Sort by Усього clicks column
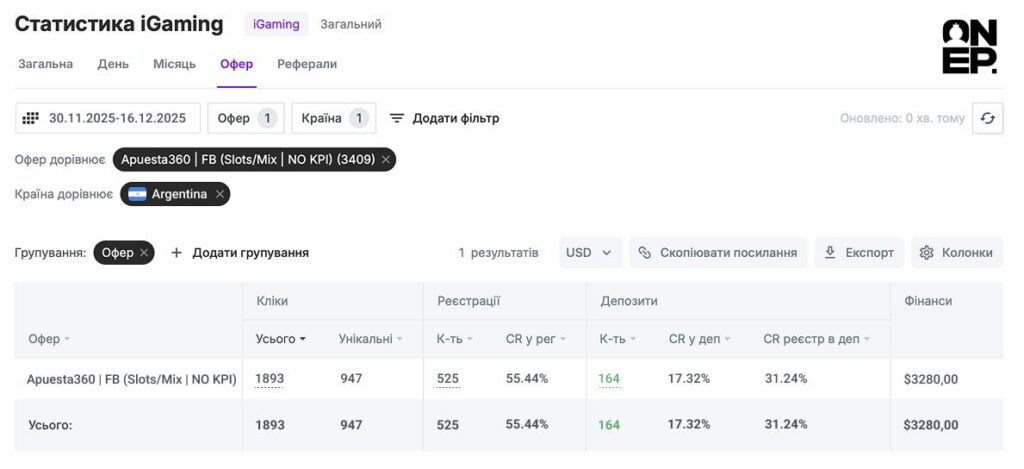The height and width of the screenshot is (469, 1024). click(281, 339)
